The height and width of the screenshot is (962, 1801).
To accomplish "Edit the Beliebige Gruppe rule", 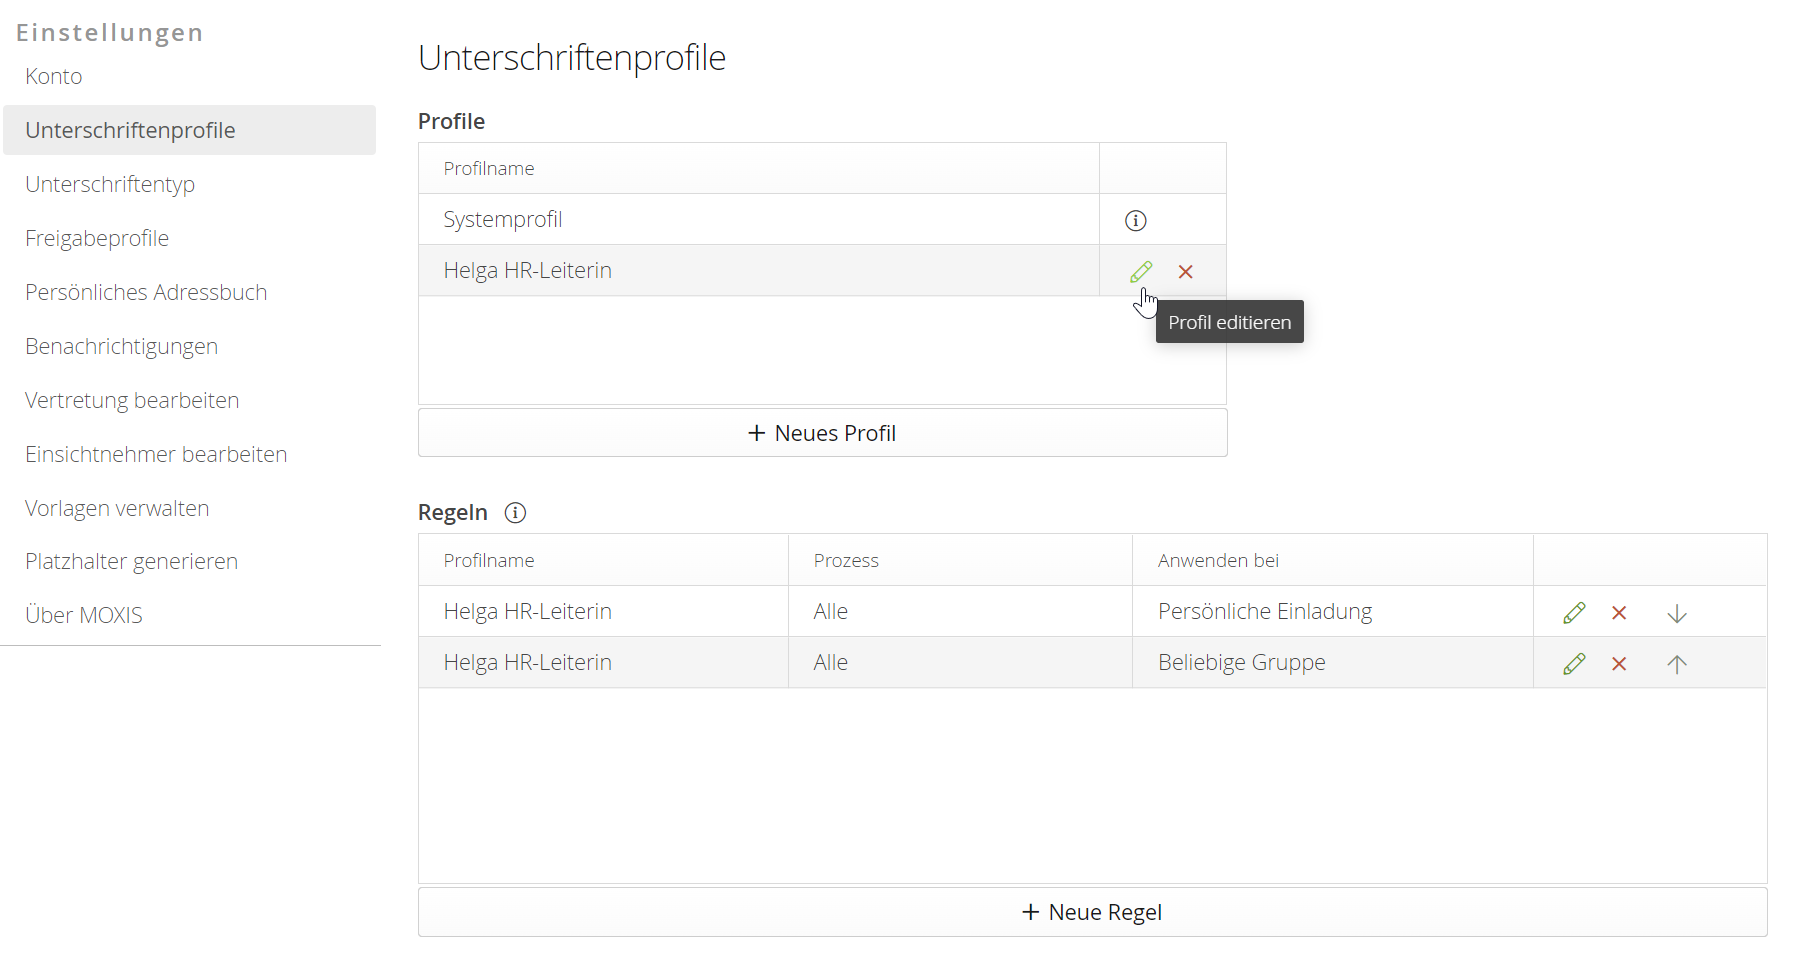I will pos(1573,662).
